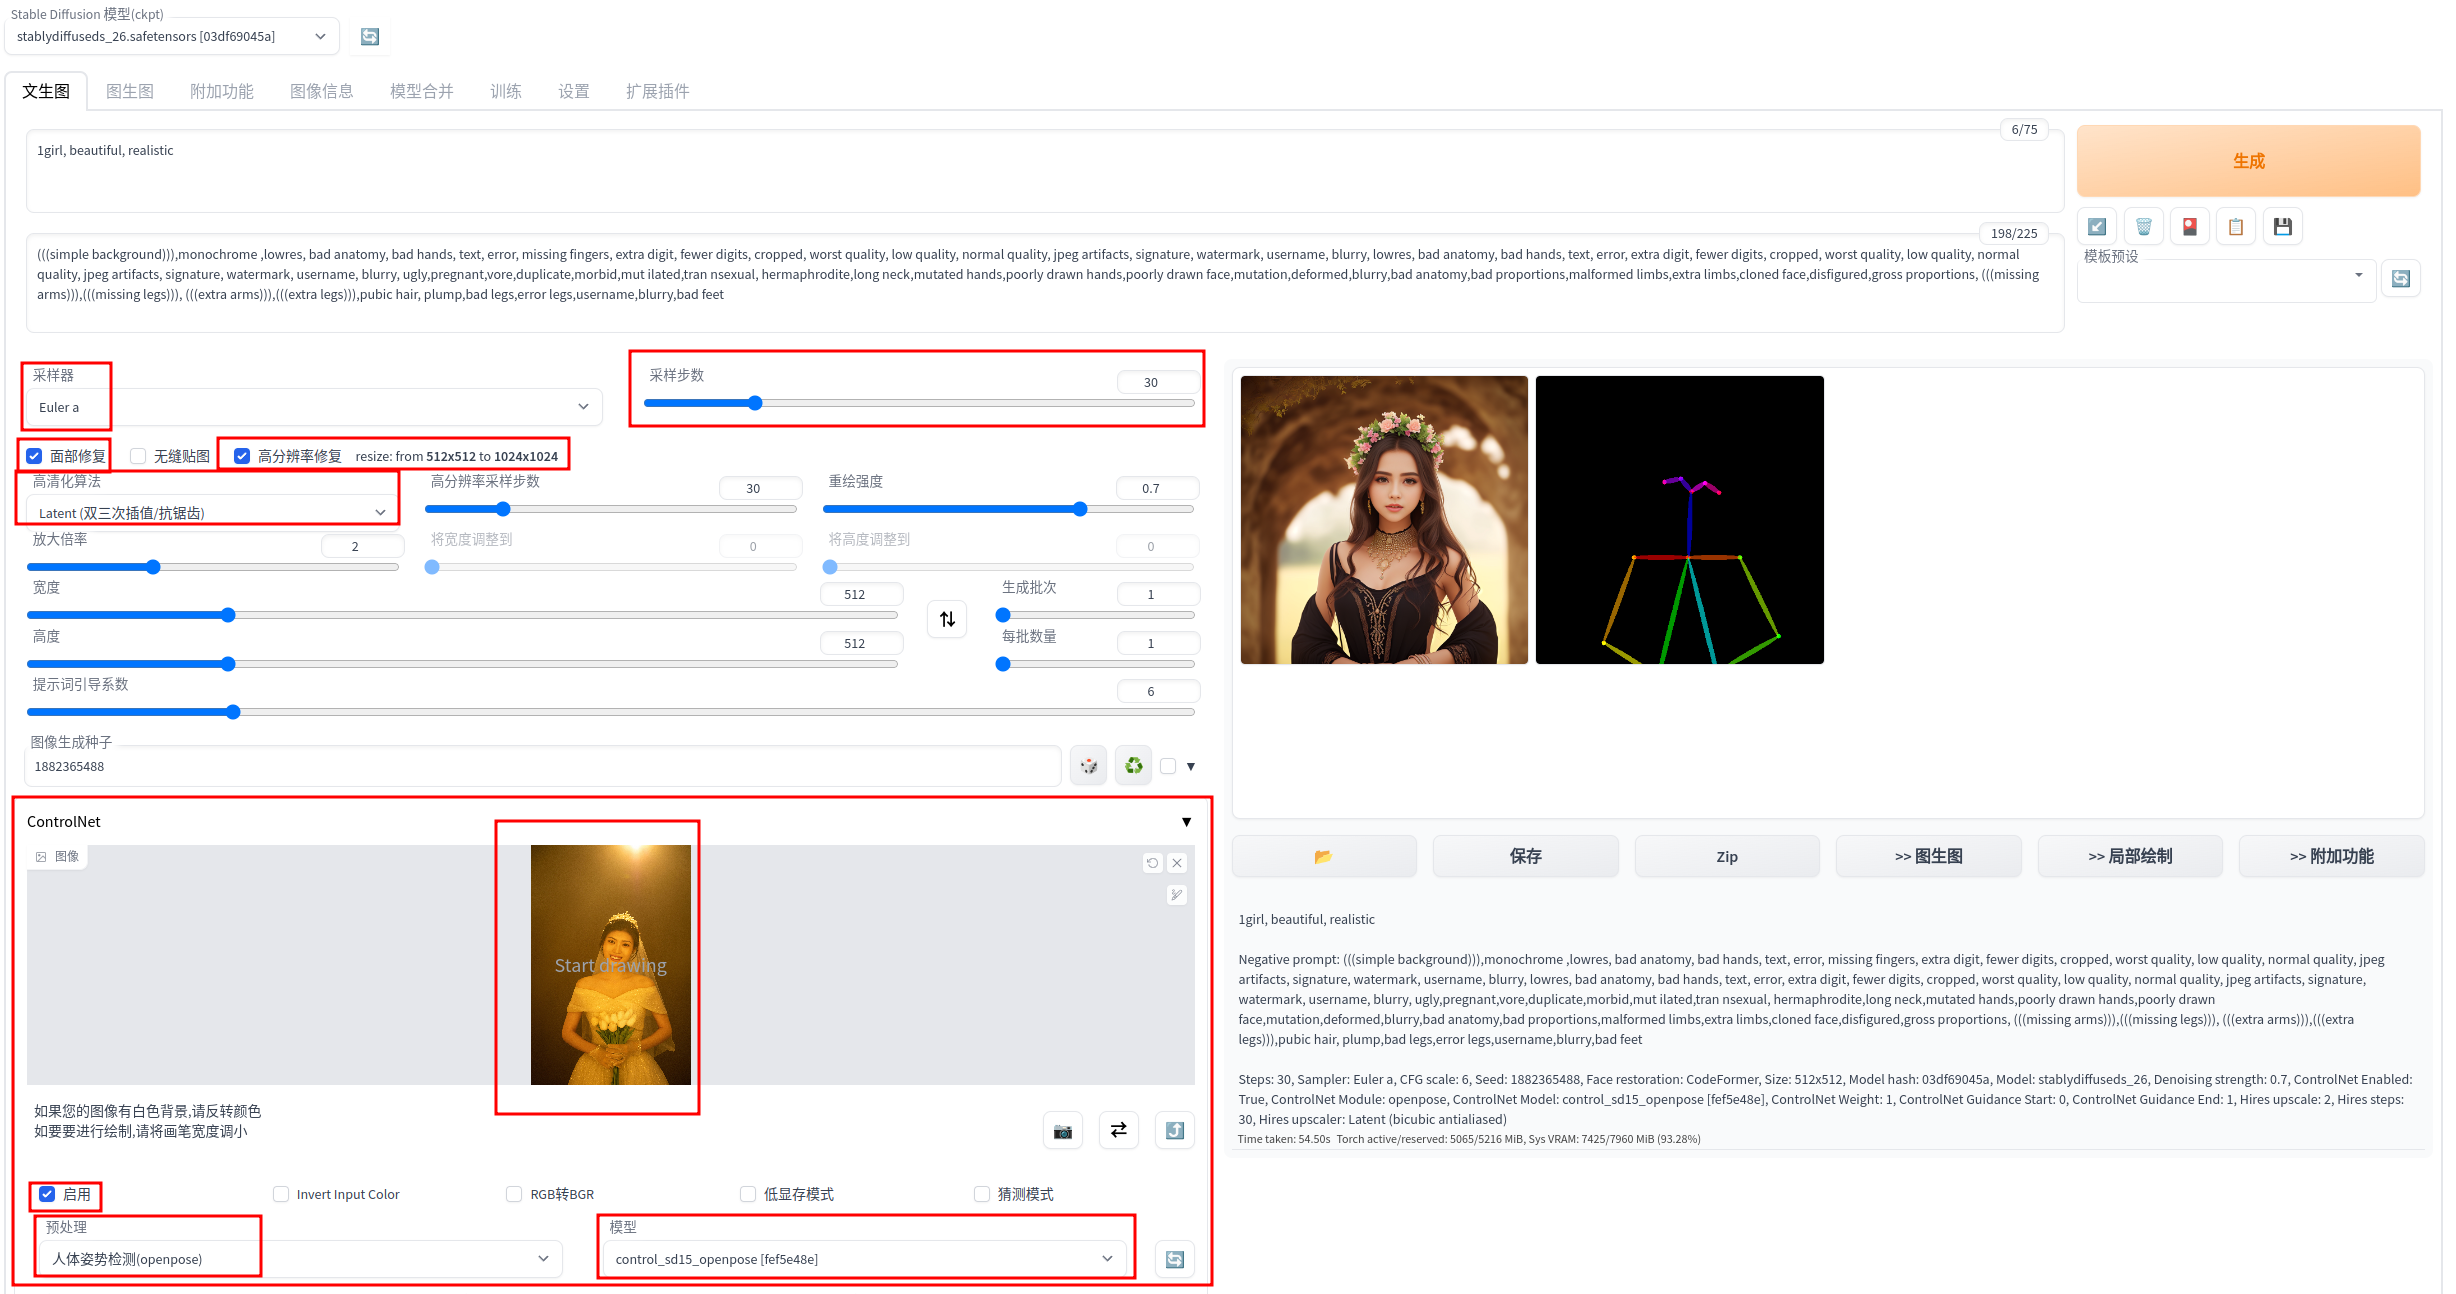Click the trash clear prompt icon
Image resolution: width=2456 pixels, height=1294 pixels.
pyautogui.click(x=2143, y=227)
